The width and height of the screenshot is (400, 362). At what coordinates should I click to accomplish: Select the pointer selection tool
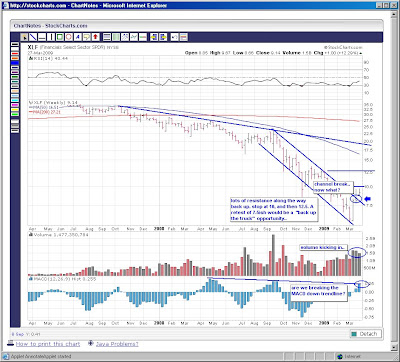point(24,37)
